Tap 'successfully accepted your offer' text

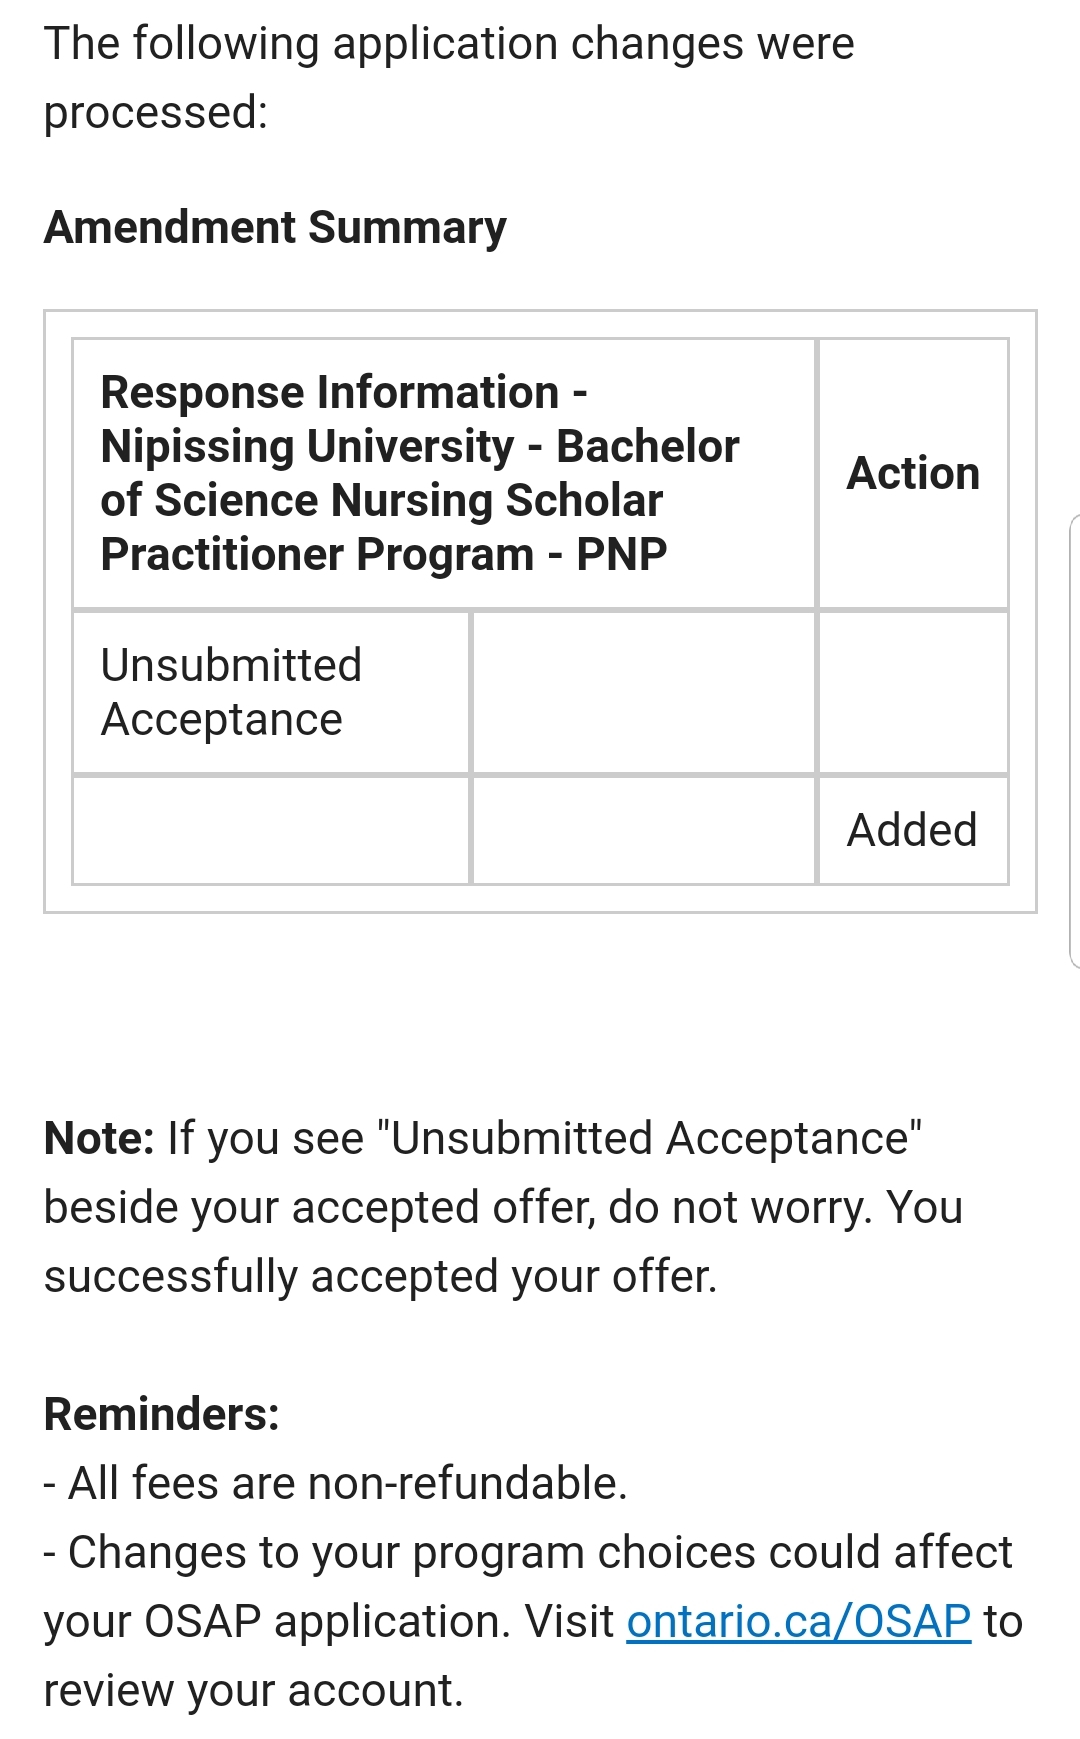tap(380, 1276)
